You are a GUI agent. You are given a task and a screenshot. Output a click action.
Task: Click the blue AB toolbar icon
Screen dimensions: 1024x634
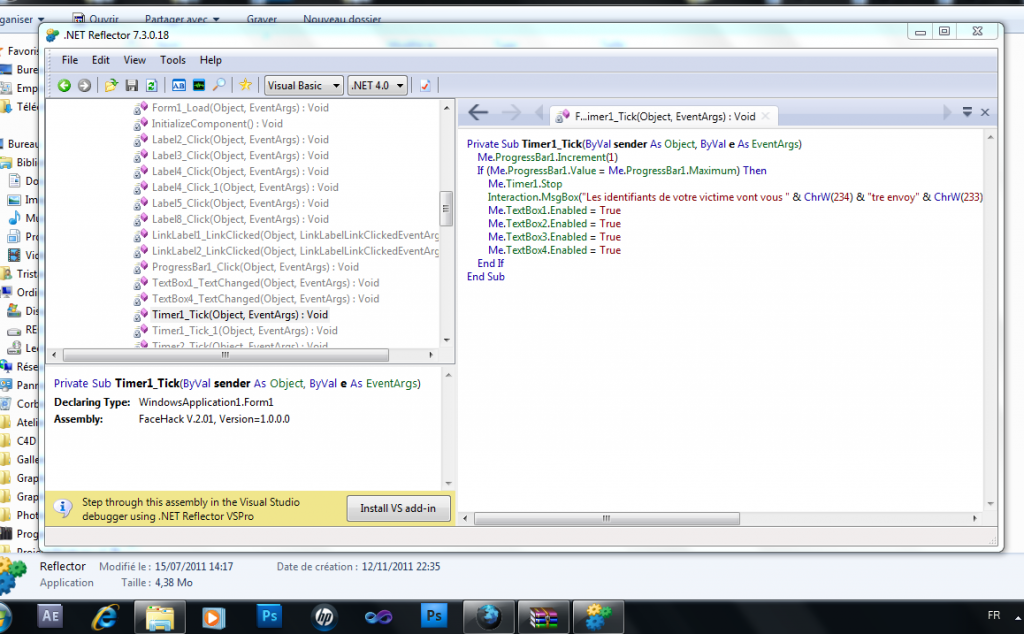[x=178, y=86]
